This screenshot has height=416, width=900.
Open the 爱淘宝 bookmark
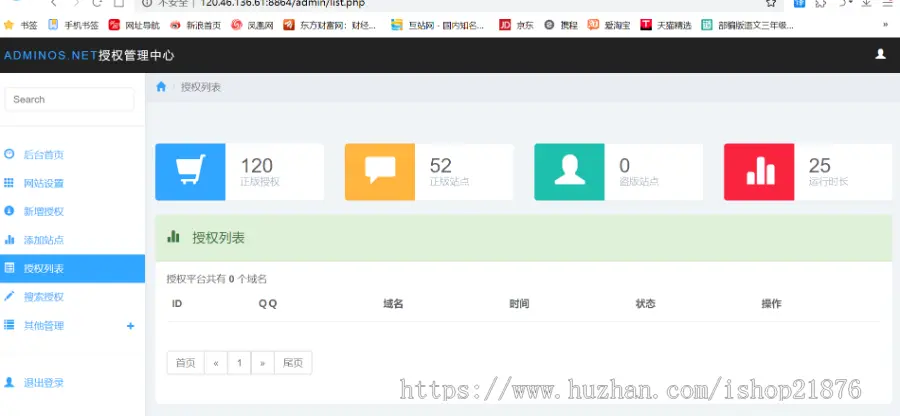pyautogui.click(x=608, y=25)
